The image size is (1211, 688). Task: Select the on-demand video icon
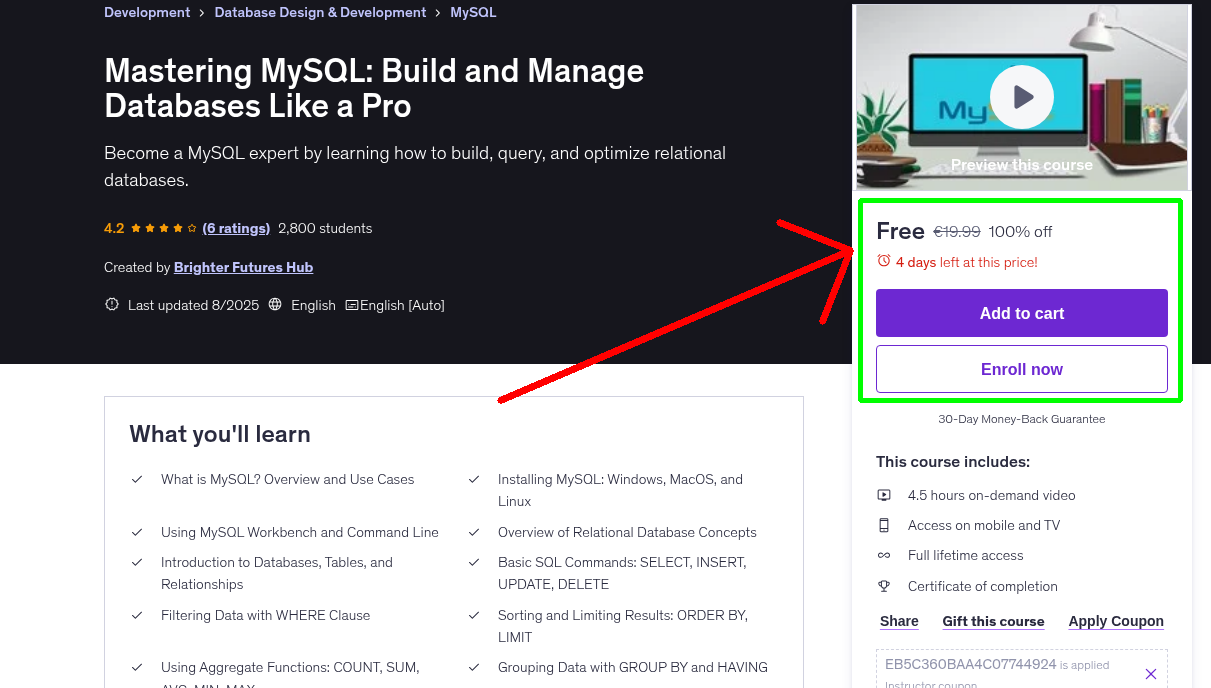(884, 494)
